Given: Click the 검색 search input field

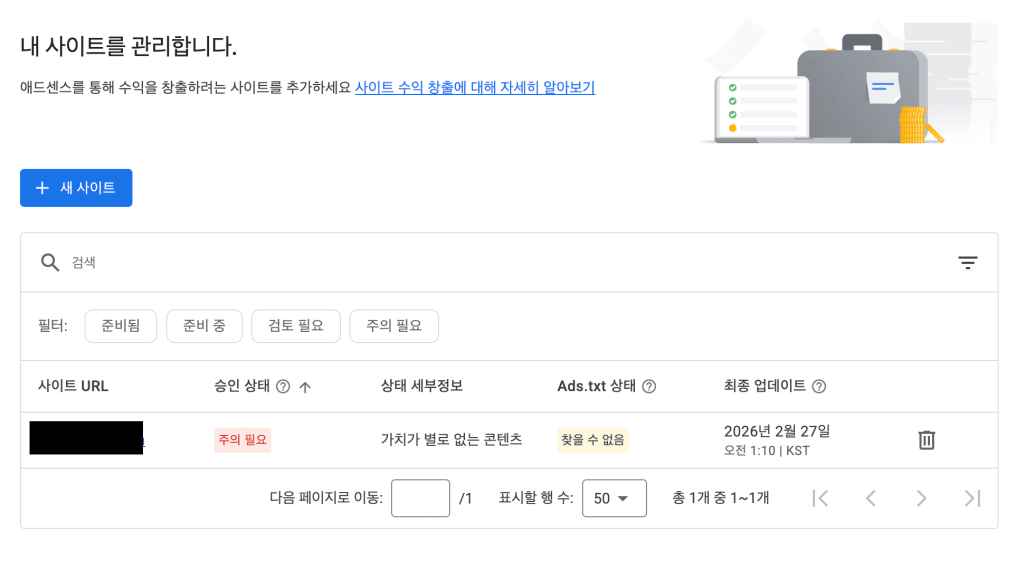Looking at the screenshot, I should pyautogui.click(x=500, y=263).
